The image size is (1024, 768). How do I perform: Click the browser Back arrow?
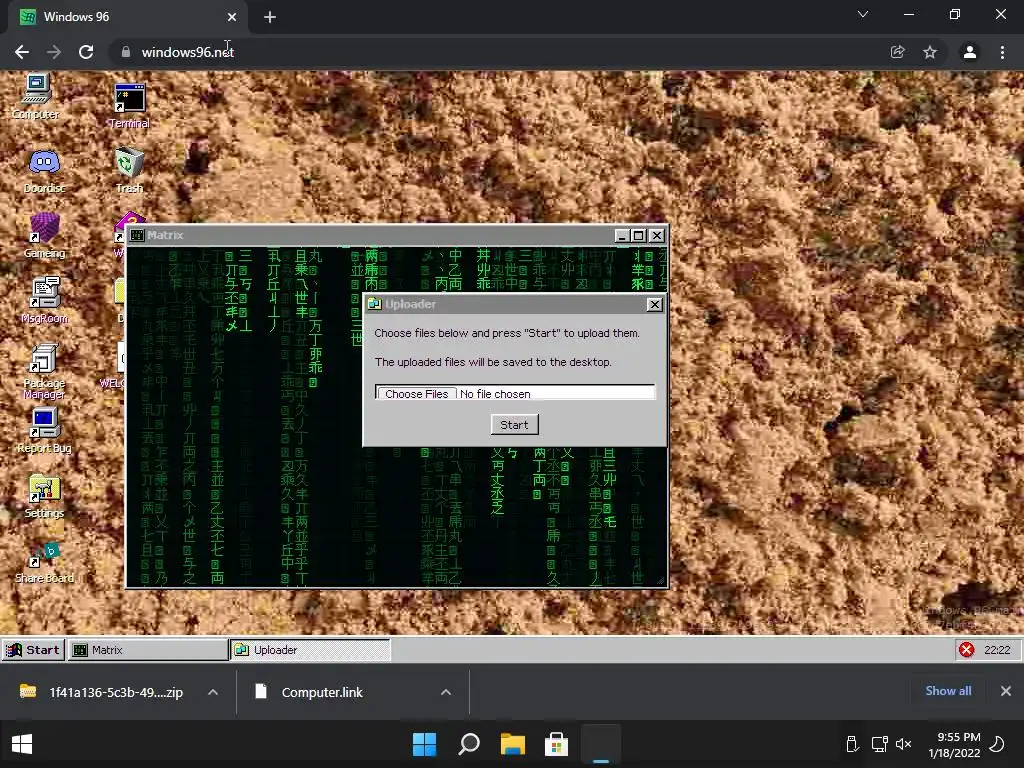click(22, 52)
